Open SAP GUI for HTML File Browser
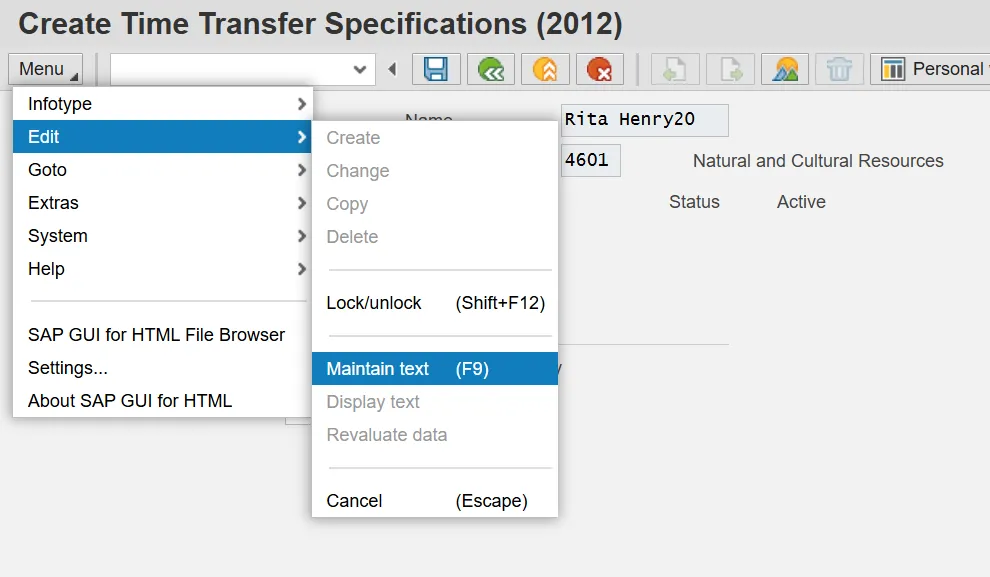This screenshot has height=577, width=990. (156, 335)
